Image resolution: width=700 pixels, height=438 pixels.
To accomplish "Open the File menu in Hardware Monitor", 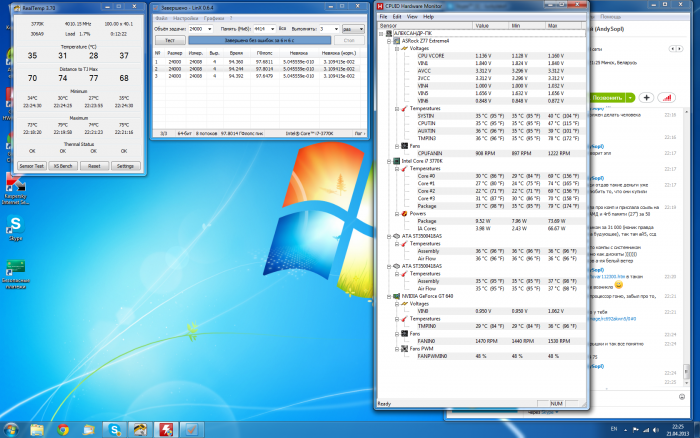I will [383, 17].
